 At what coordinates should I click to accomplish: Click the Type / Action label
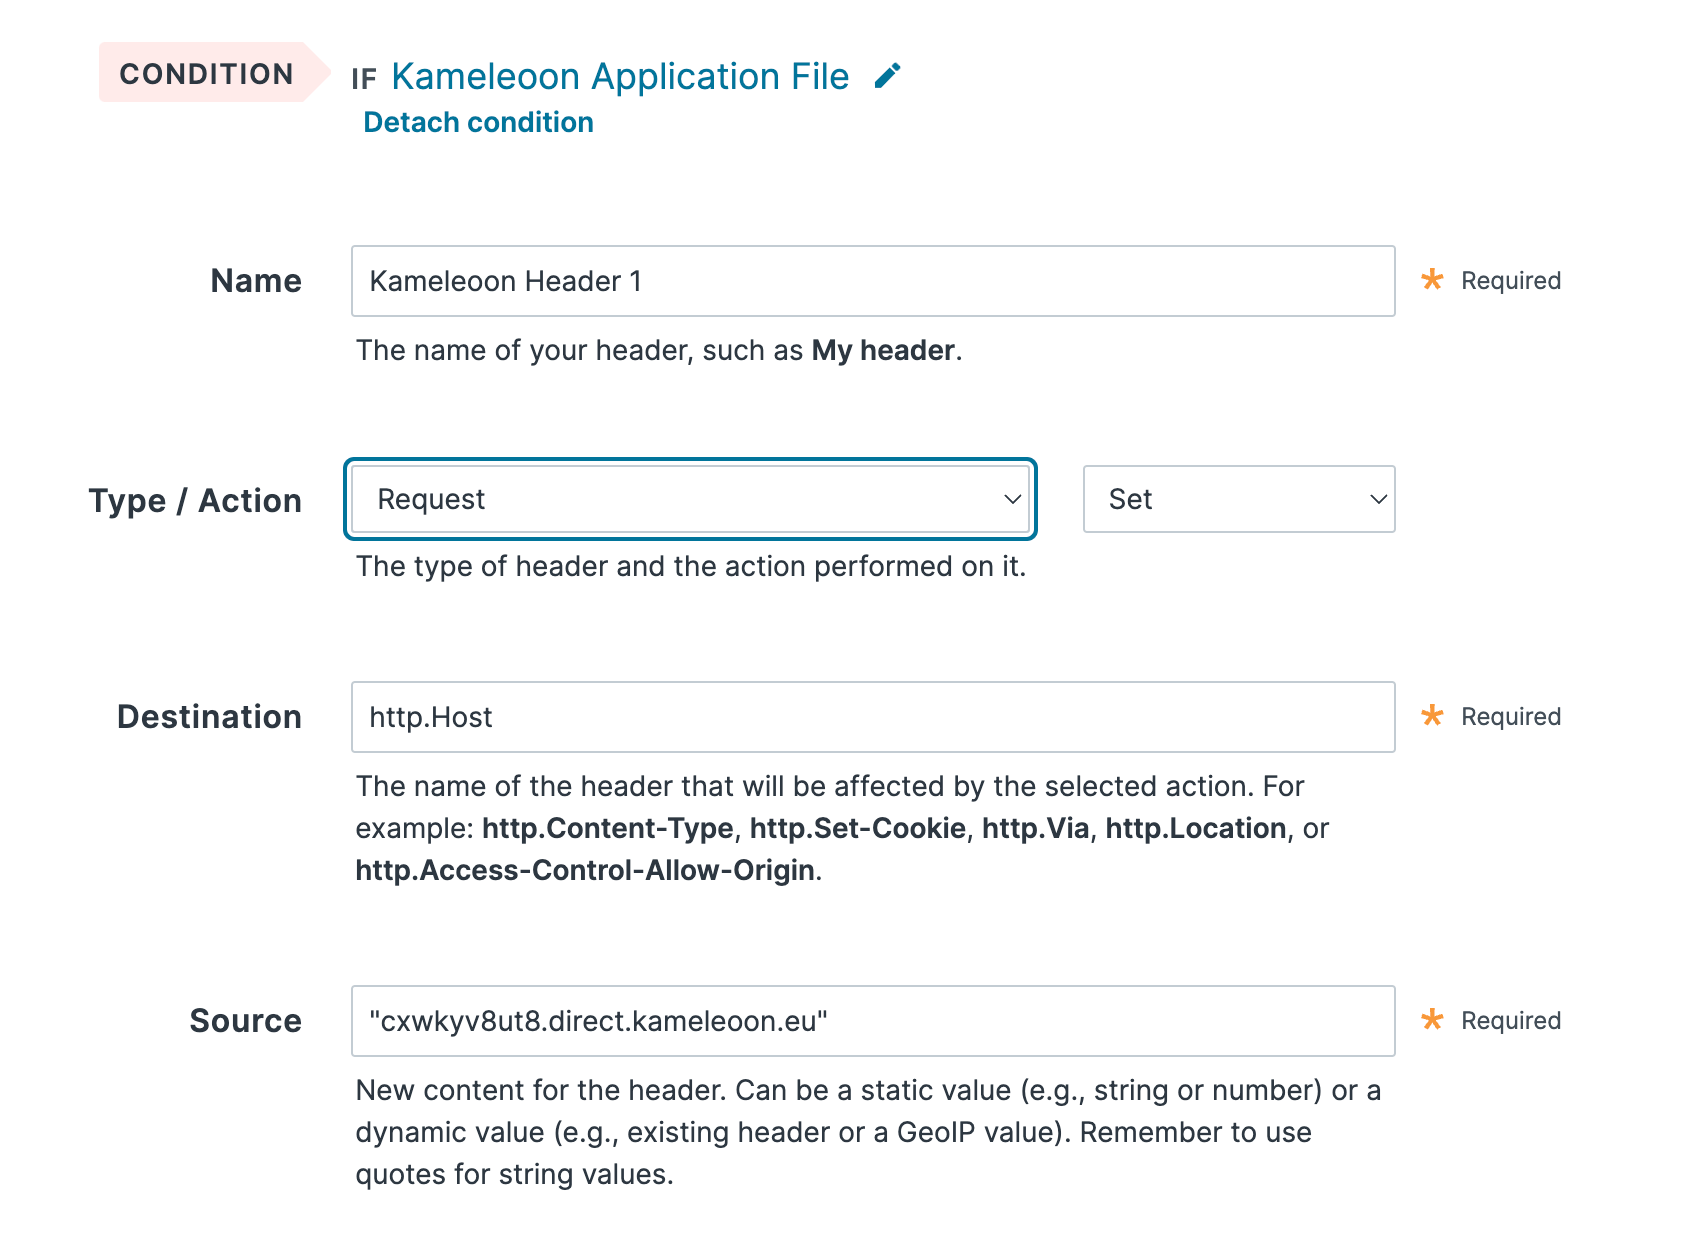tap(194, 500)
